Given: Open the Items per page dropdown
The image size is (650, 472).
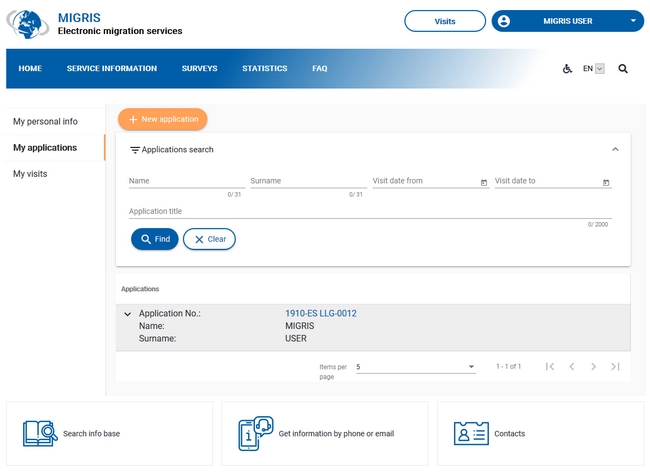Looking at the screenshot, I should click(x=415, y=367).
